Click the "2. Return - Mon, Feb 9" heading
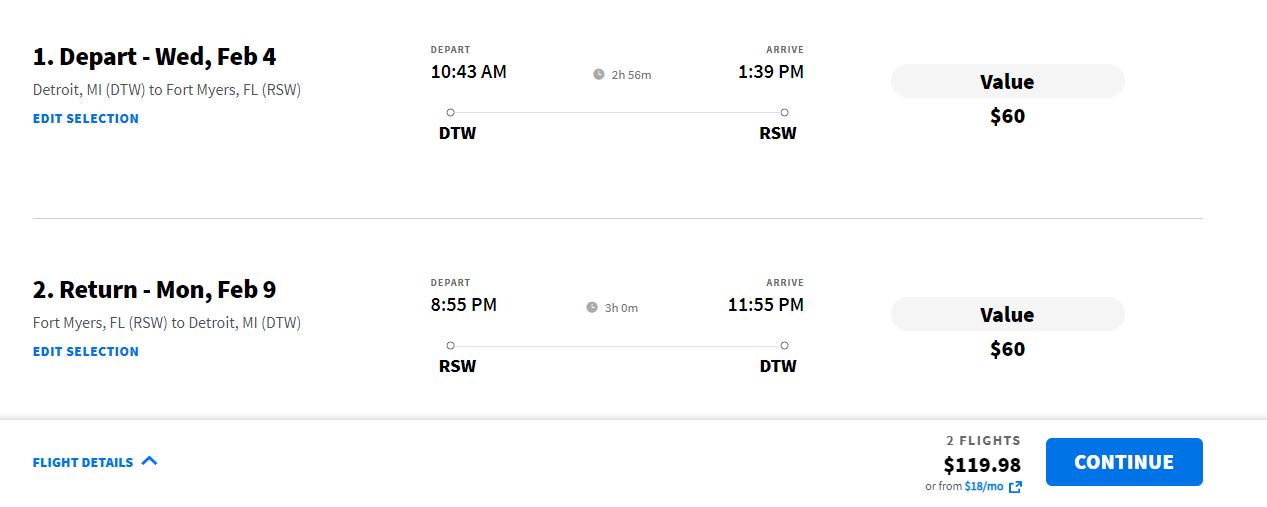 tap(154, 290)
